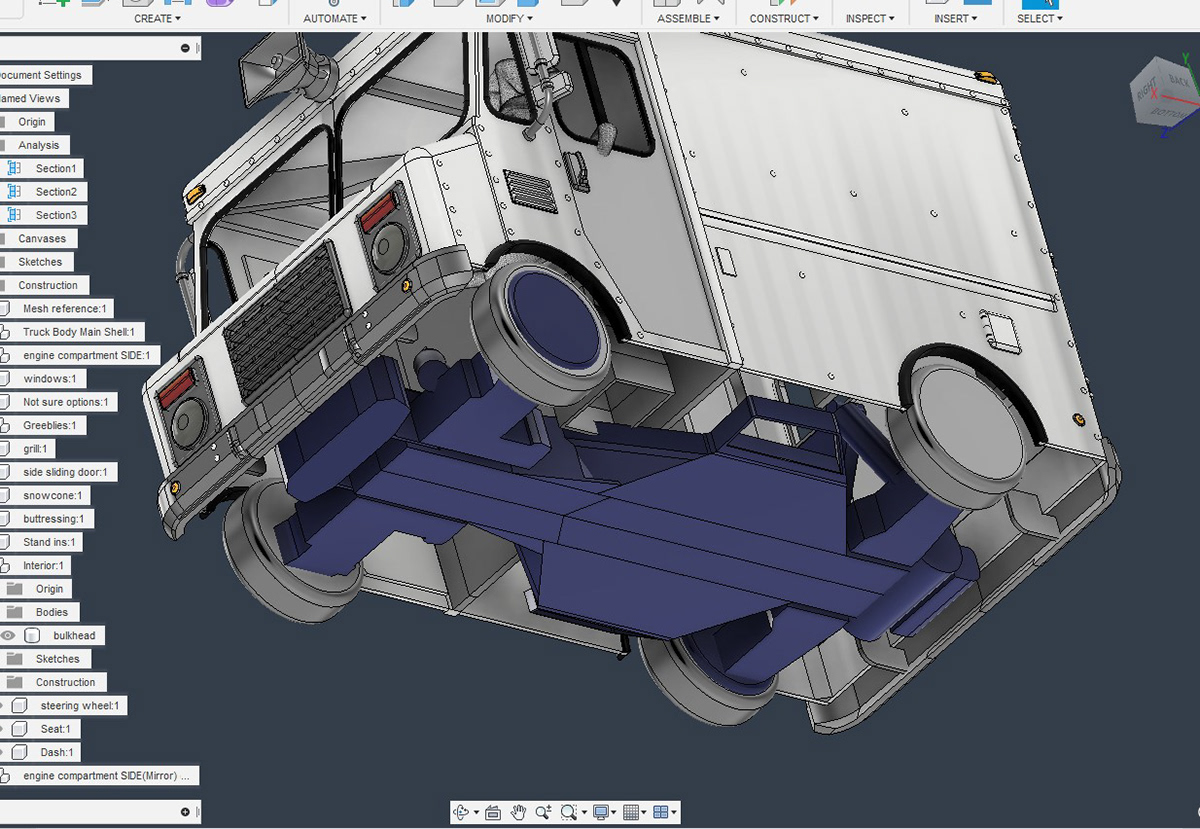Screen dimensions: 1200x829
Task: Click the Grid and Snaps icon
Action: 631,812
